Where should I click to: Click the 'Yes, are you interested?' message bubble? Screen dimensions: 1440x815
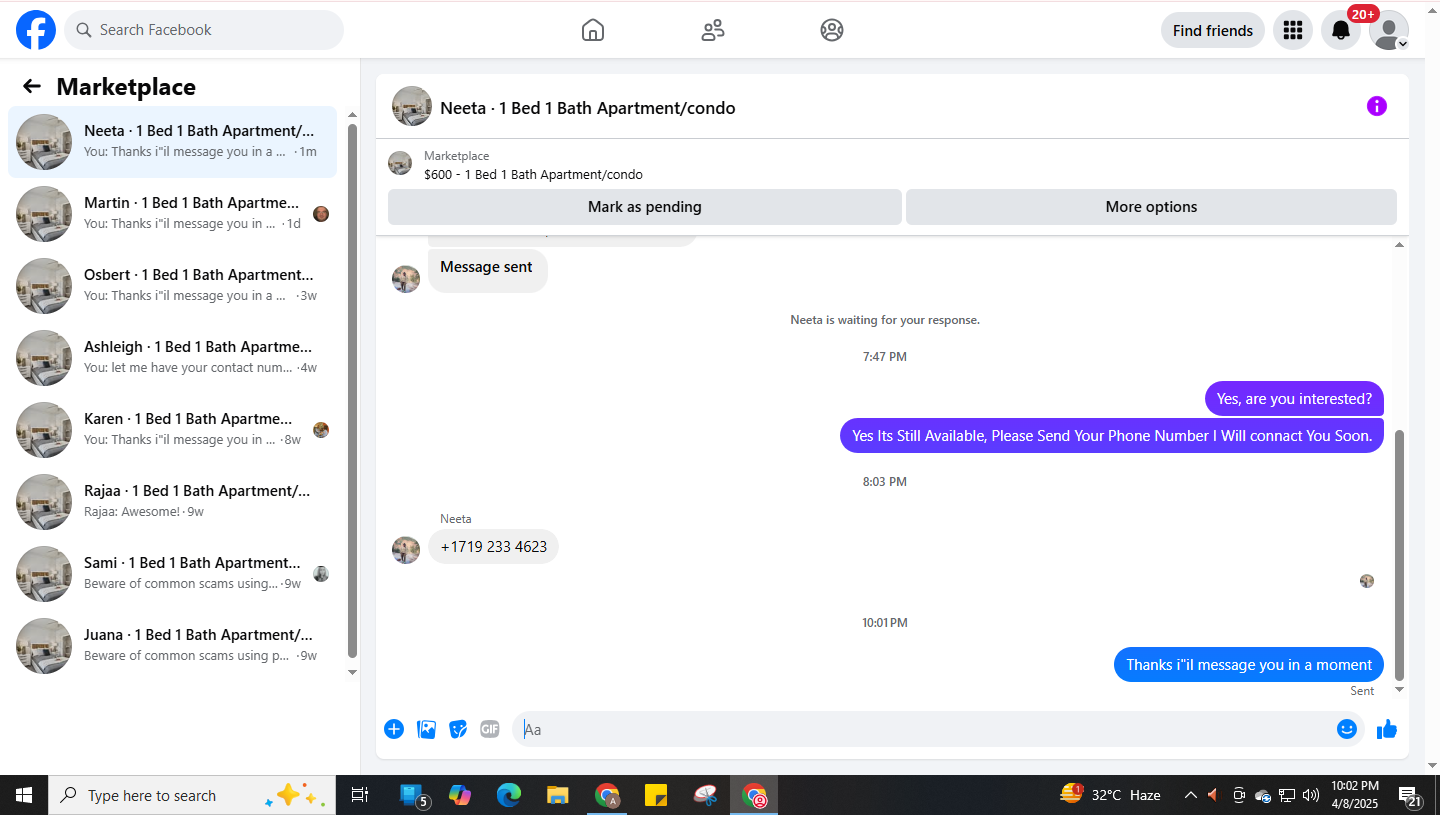(x=1294, y=399)
